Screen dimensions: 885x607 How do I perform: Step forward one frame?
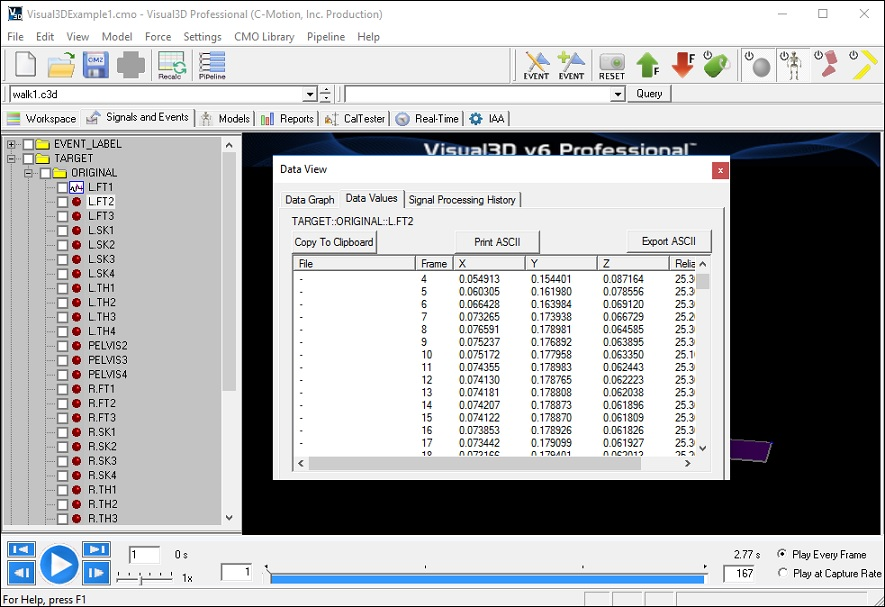[x=97, y=573]
